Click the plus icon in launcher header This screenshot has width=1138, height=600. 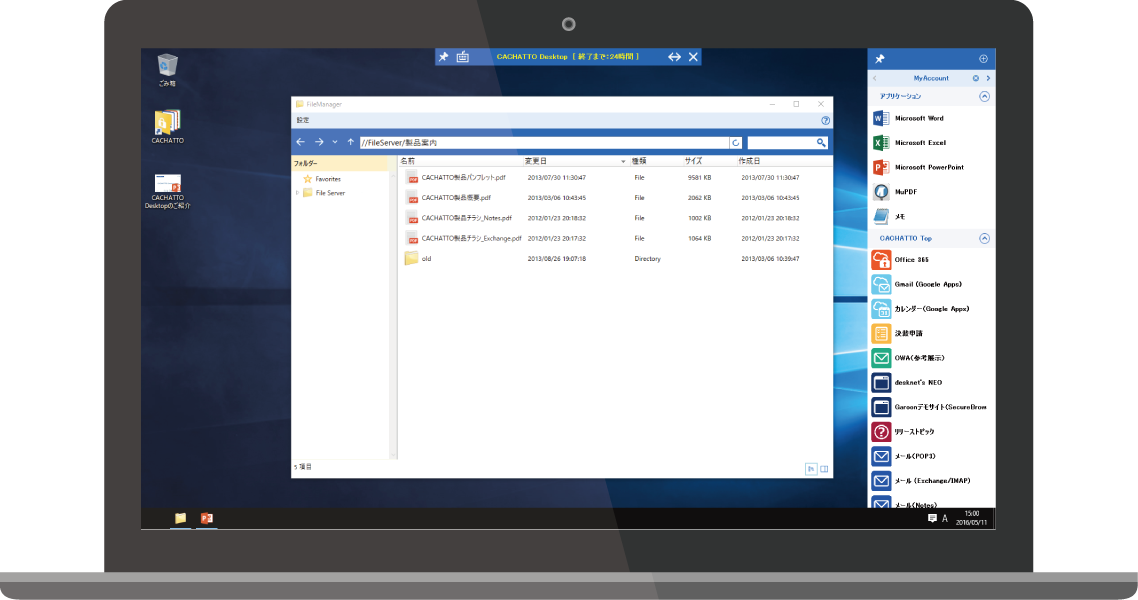click(983, 59)
